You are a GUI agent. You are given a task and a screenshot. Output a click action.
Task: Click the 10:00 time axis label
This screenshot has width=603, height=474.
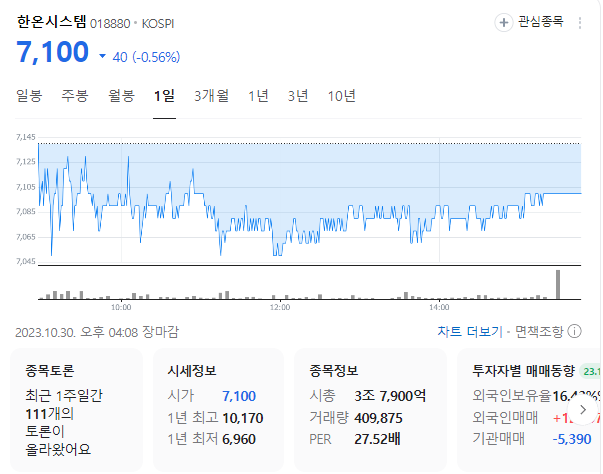(x=121, y=307)
